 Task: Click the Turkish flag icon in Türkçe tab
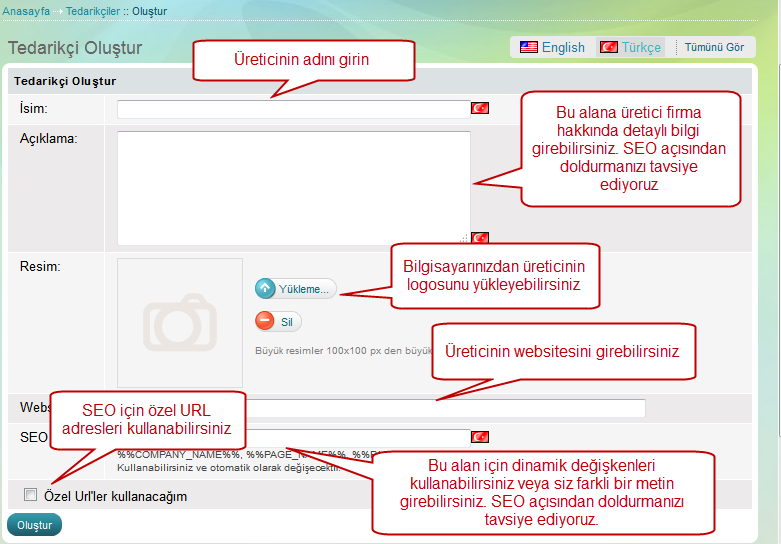[608, 47]
